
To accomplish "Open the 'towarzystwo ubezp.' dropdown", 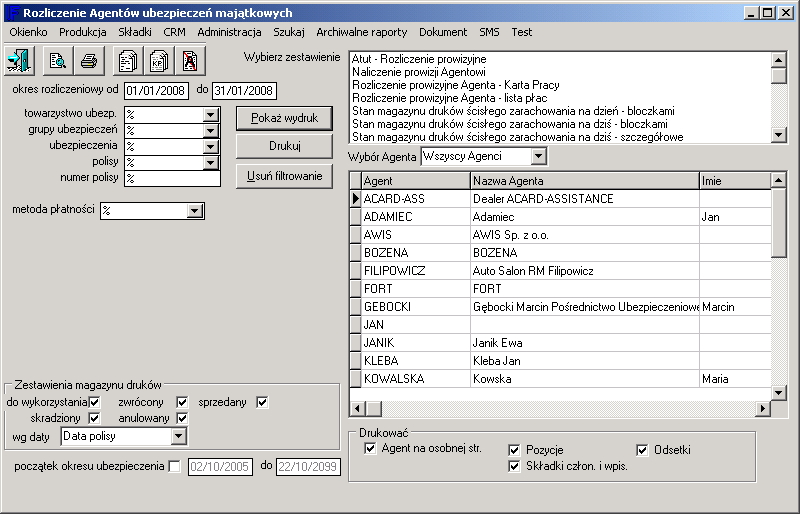I will [x=211, y=114].
